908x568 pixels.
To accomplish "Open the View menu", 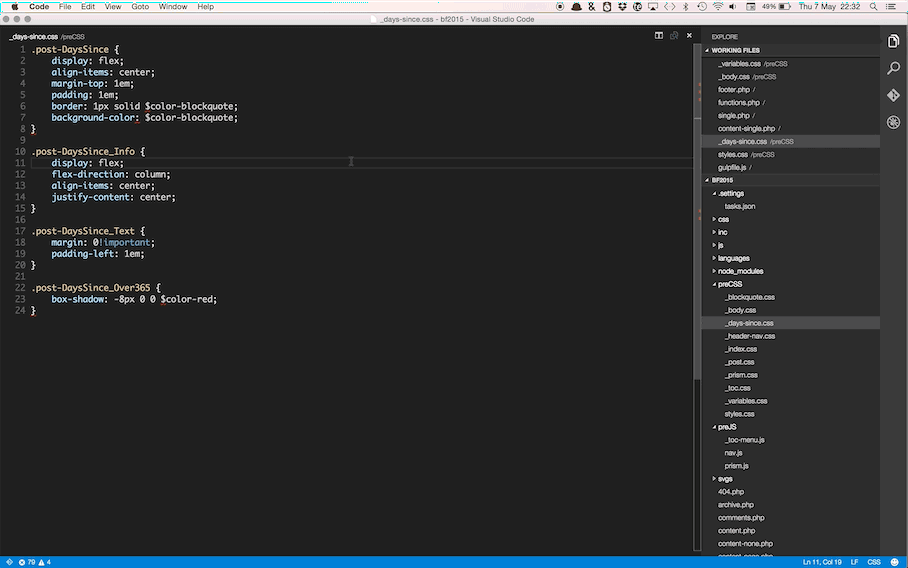I will pos(113,6).
